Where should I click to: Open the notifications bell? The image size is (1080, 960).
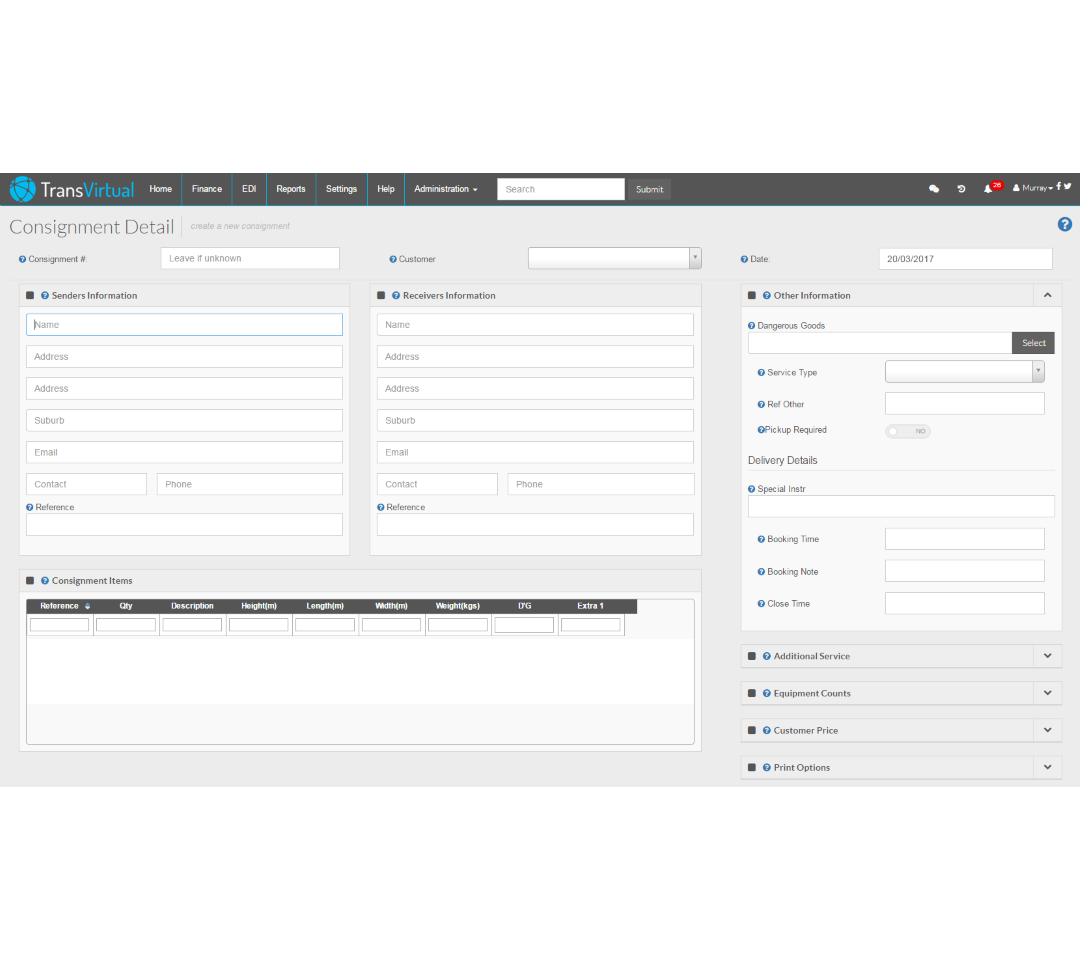(988, 189)
